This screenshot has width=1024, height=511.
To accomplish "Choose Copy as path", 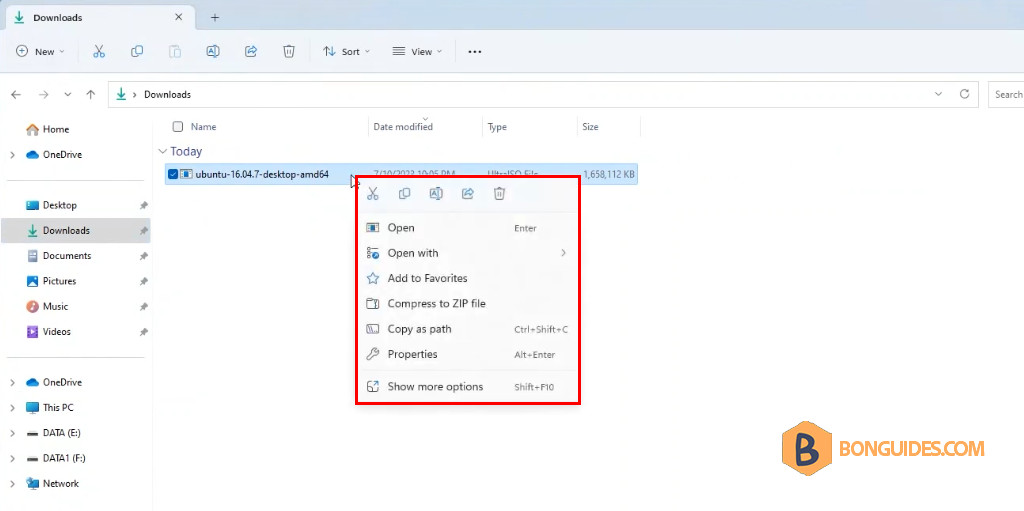I will click(468, 329).
